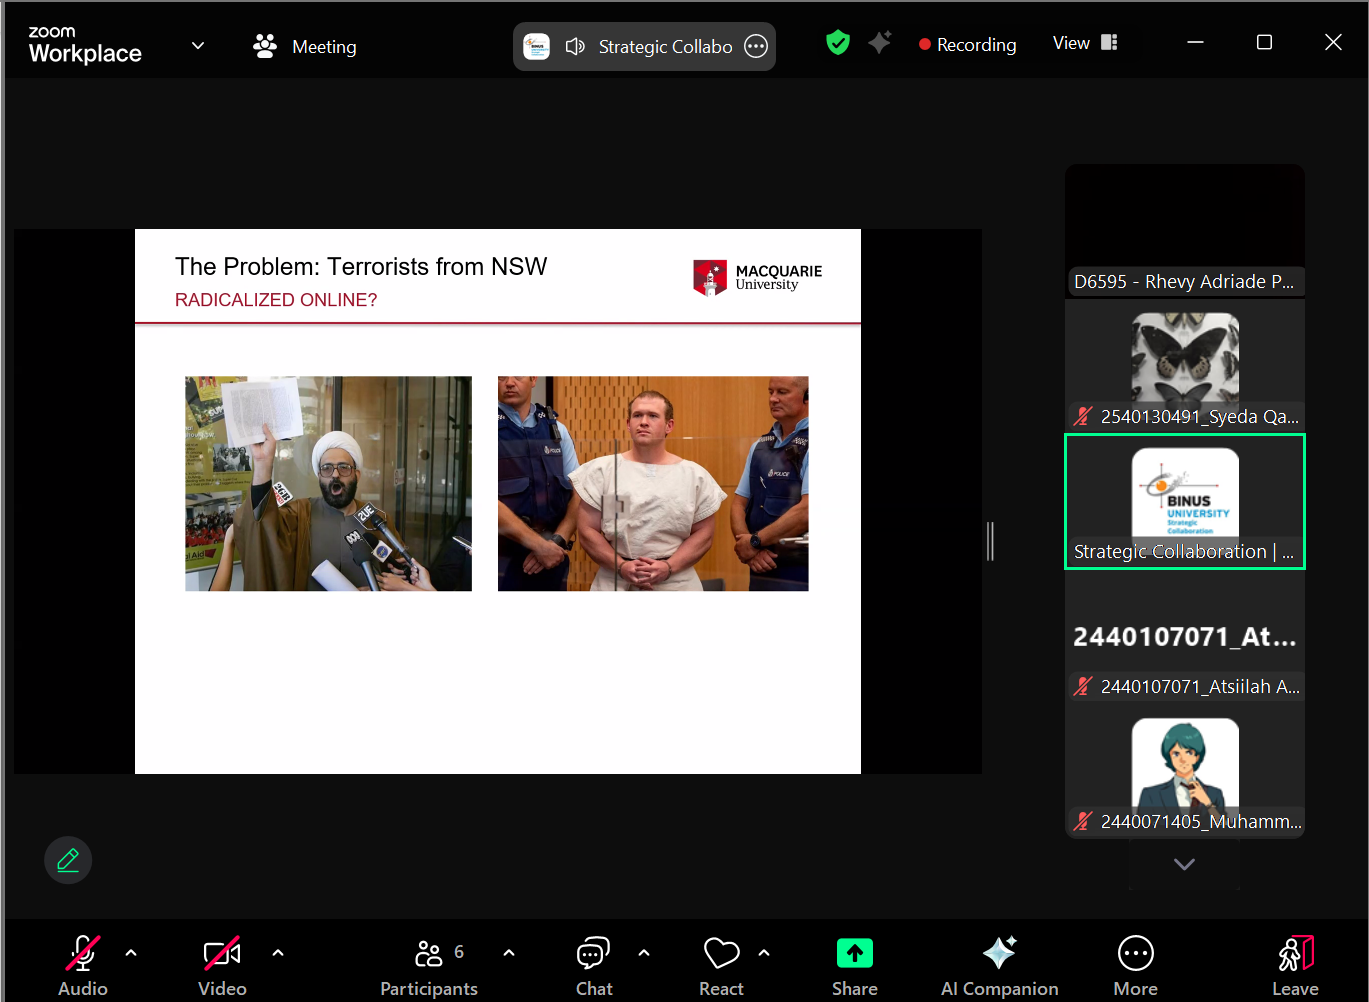Open the React heart menu
The height and width of the screenshot is (1002, 1369).
[x=721, y=966]
